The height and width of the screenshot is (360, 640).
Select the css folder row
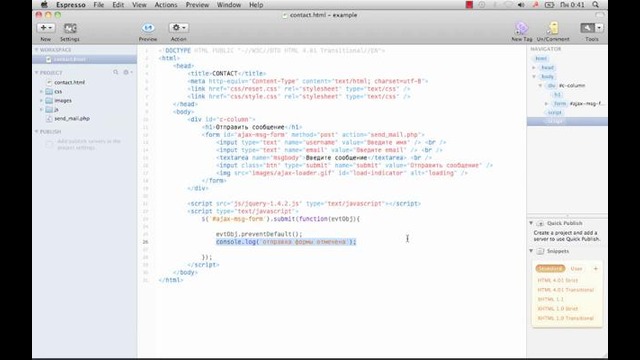pyautogui.click(x=84, y=91)
